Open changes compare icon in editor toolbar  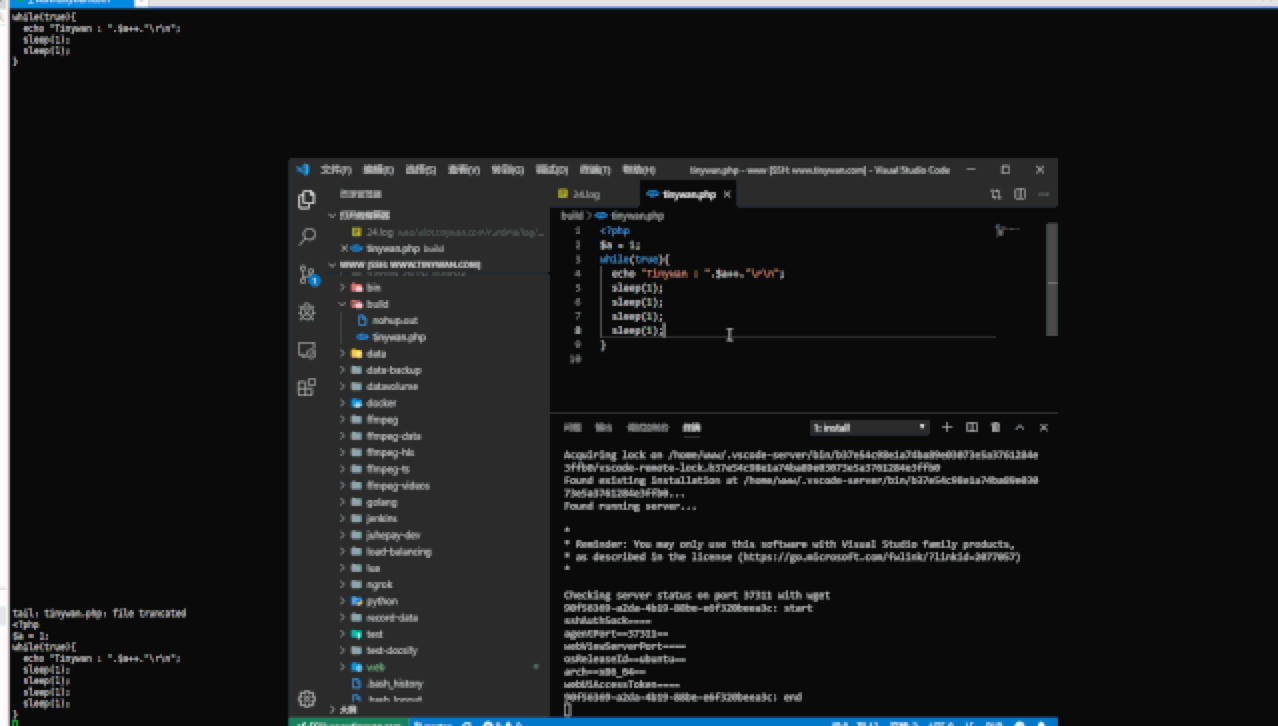[996, 194]
